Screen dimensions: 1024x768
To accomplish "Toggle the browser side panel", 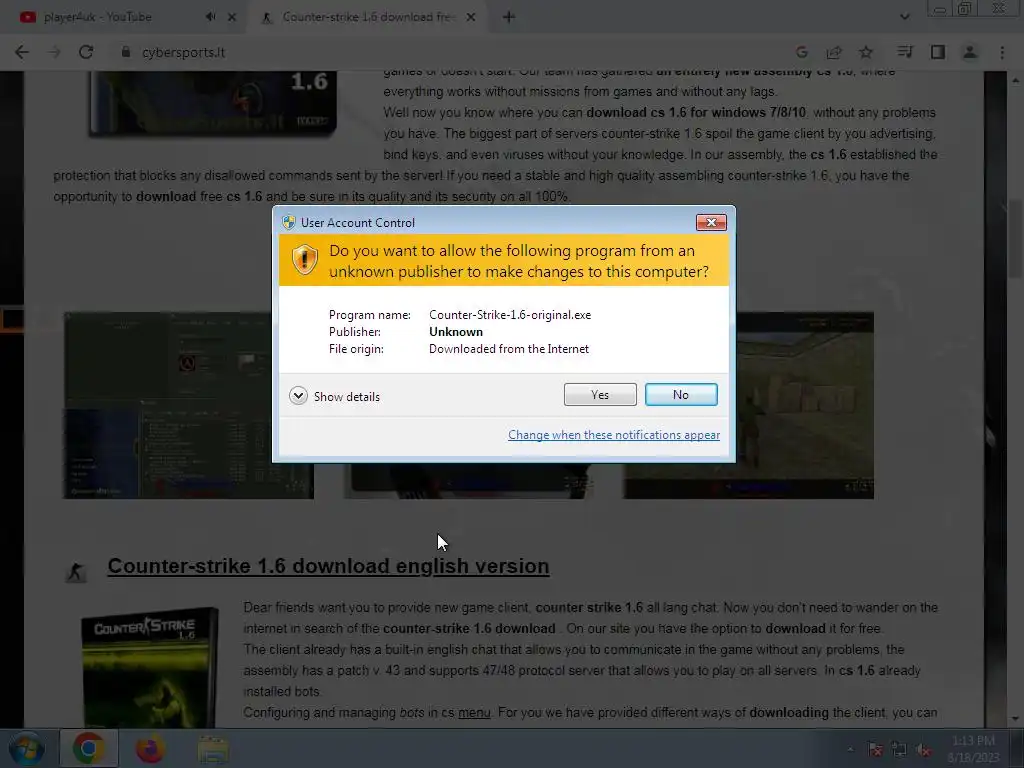I will [938, 52].
